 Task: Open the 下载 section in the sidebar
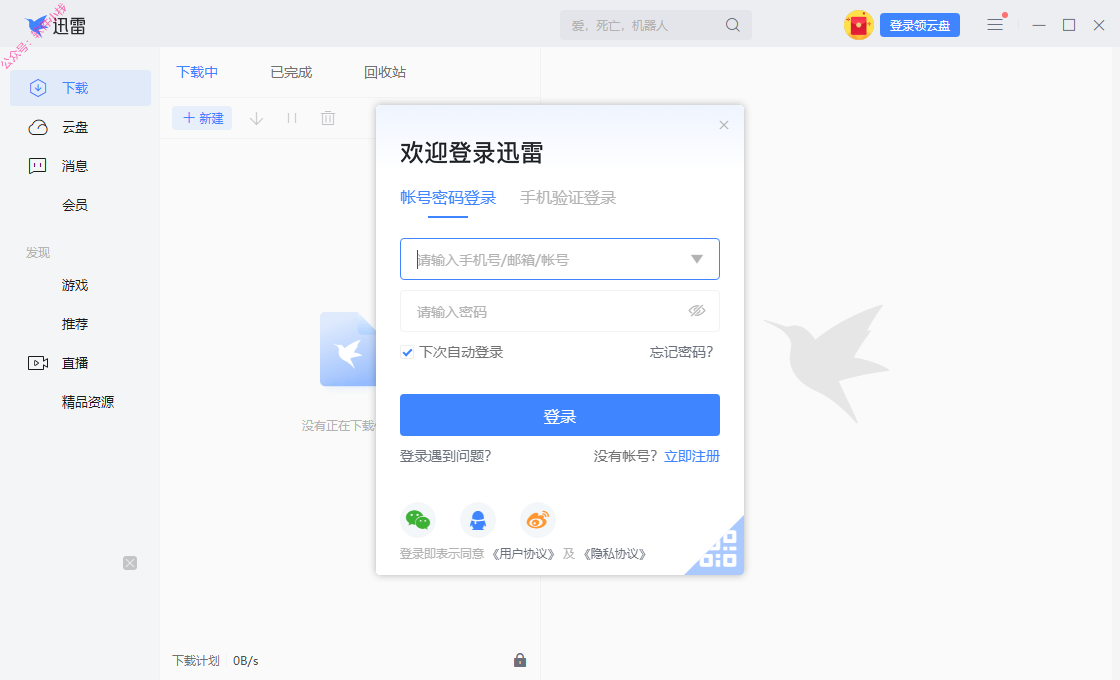(80, 88)
